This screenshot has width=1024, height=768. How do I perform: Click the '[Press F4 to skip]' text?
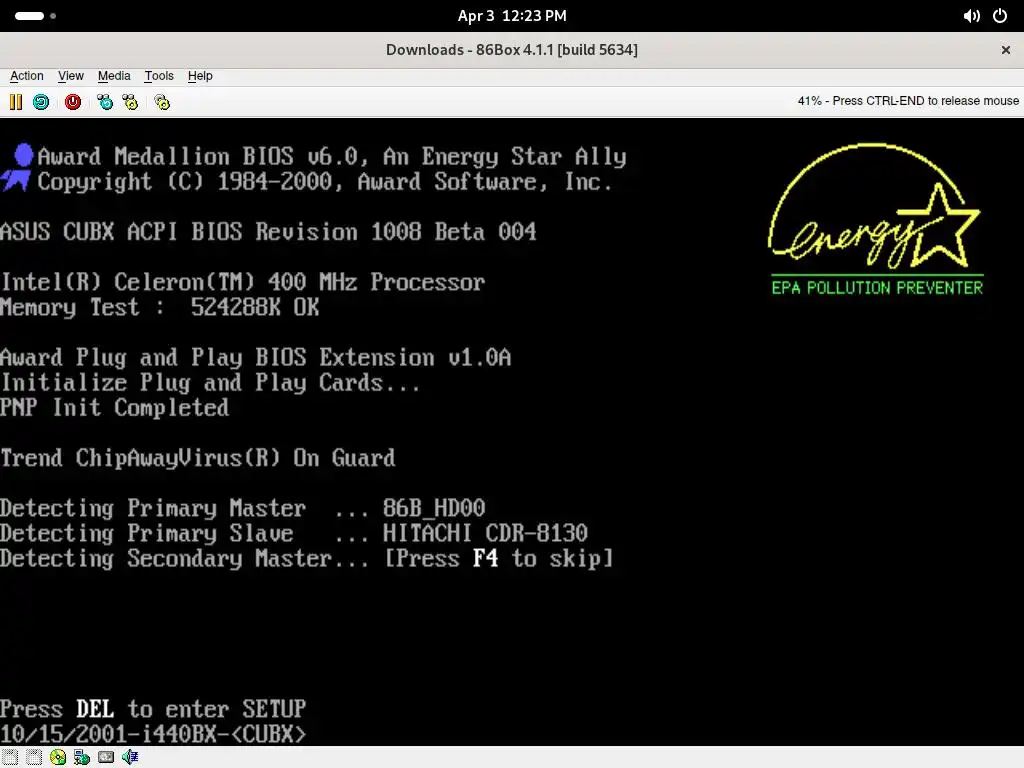[498, 558]
